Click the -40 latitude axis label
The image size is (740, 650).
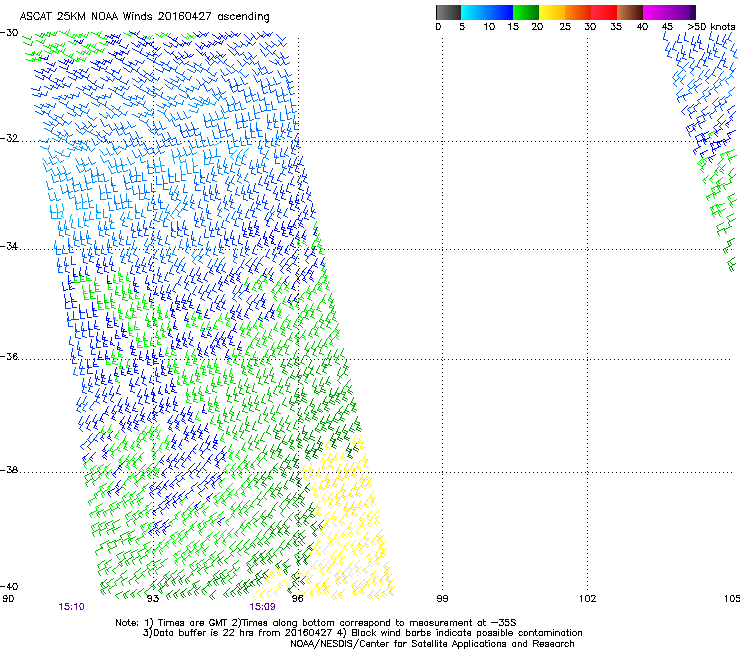tap(9, 586)
